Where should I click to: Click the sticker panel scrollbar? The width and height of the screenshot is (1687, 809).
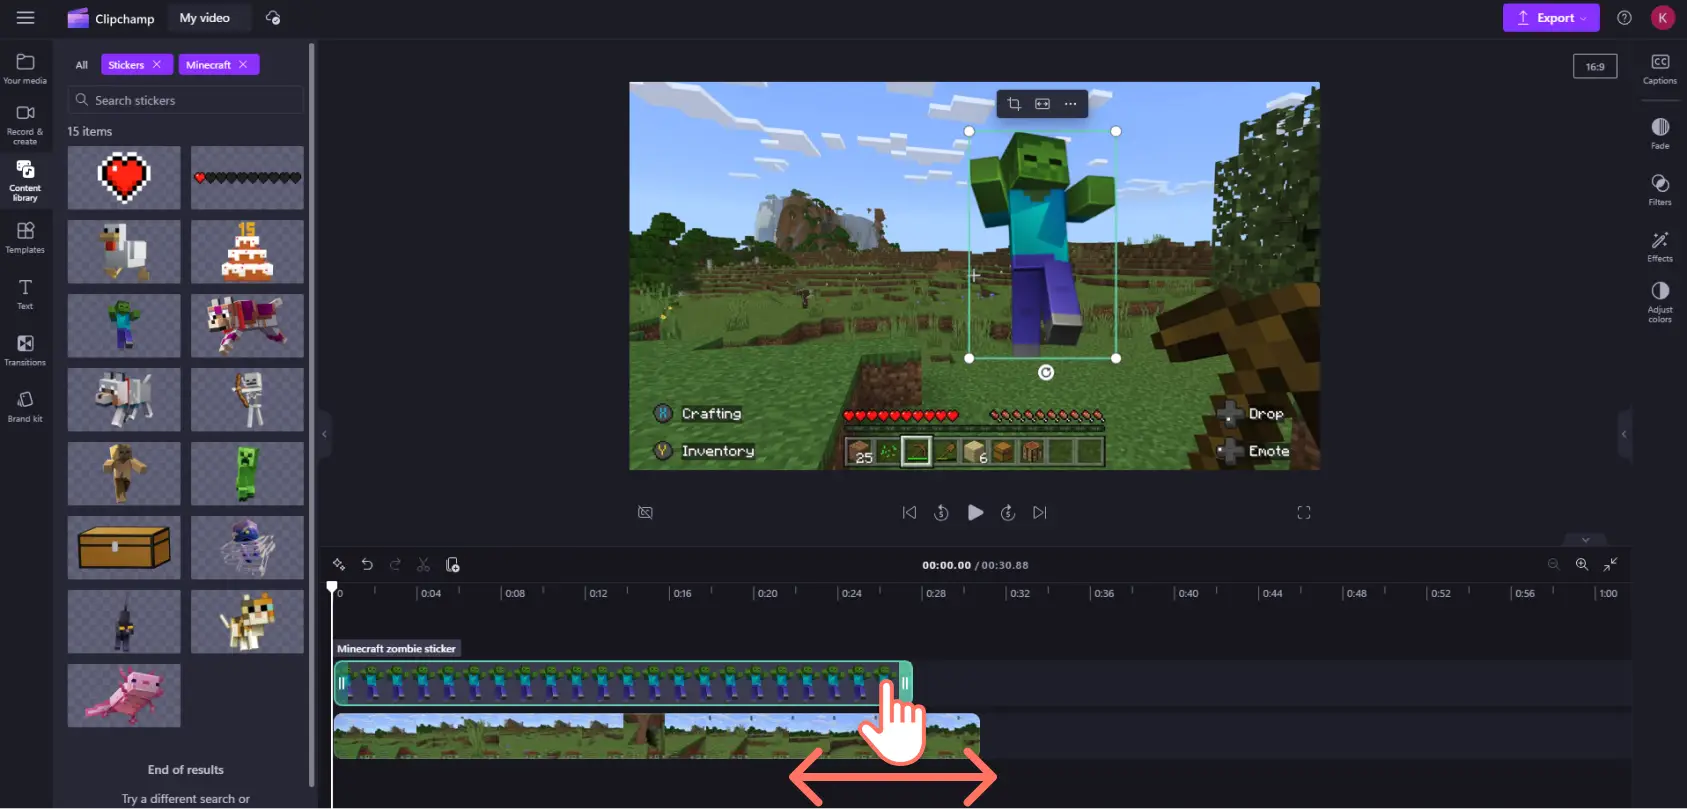[x=312, y=415]
